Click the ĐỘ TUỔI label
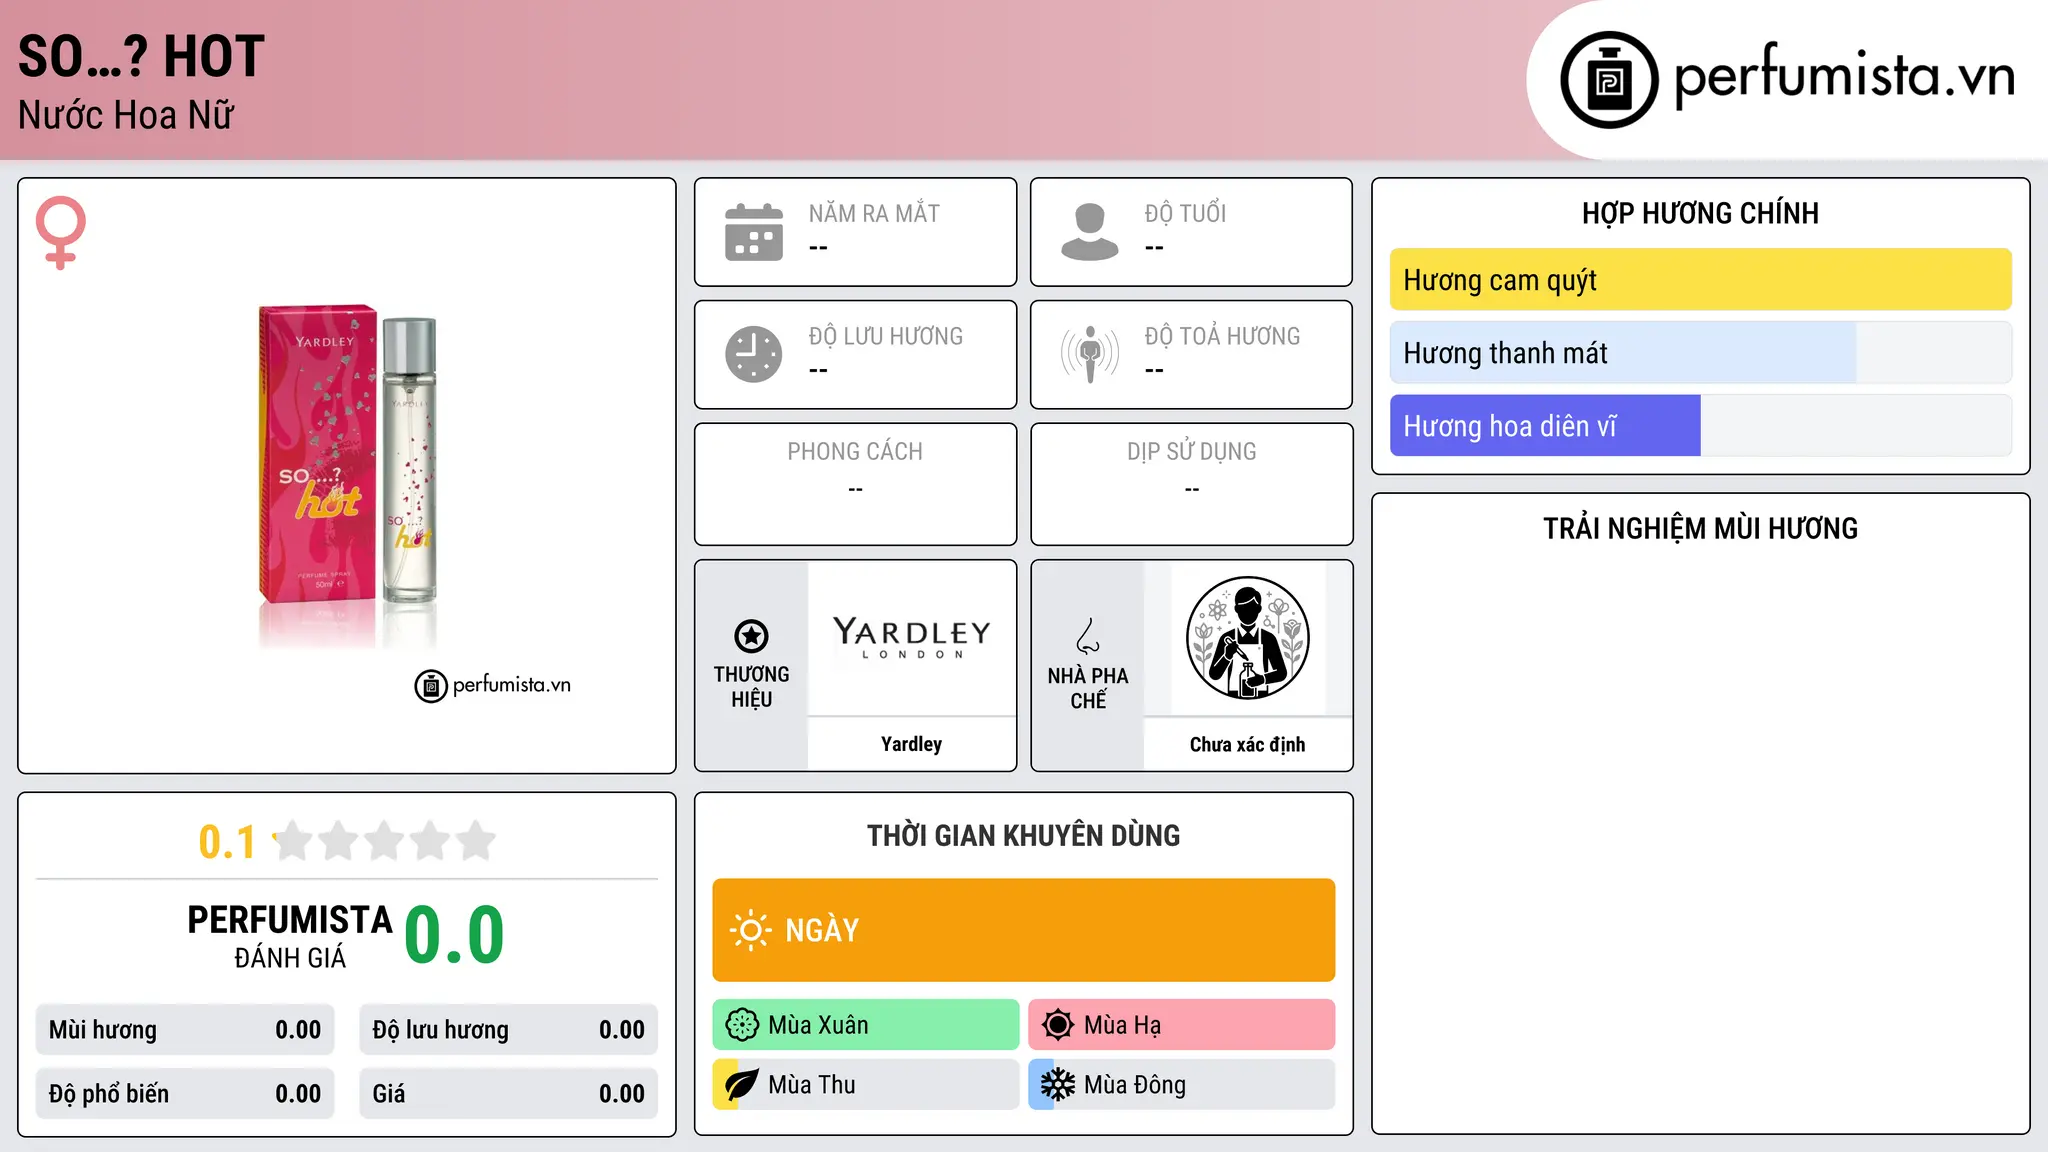Screen dimensions: 2048x1152 click(x=1185, y=214)
